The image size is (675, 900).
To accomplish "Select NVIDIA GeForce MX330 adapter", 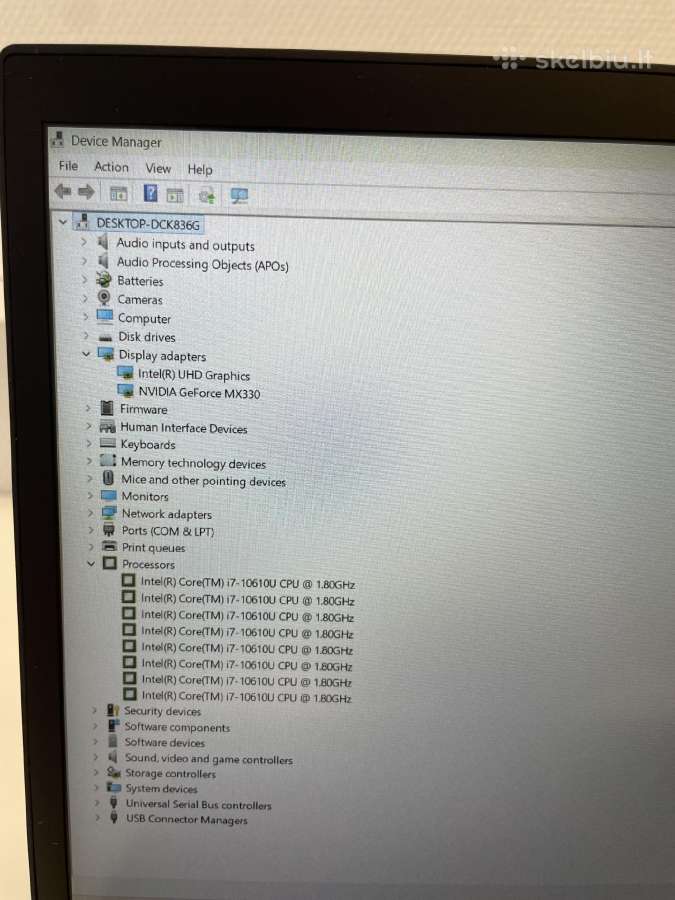I will pyautogui.click(x=199, y=393).
